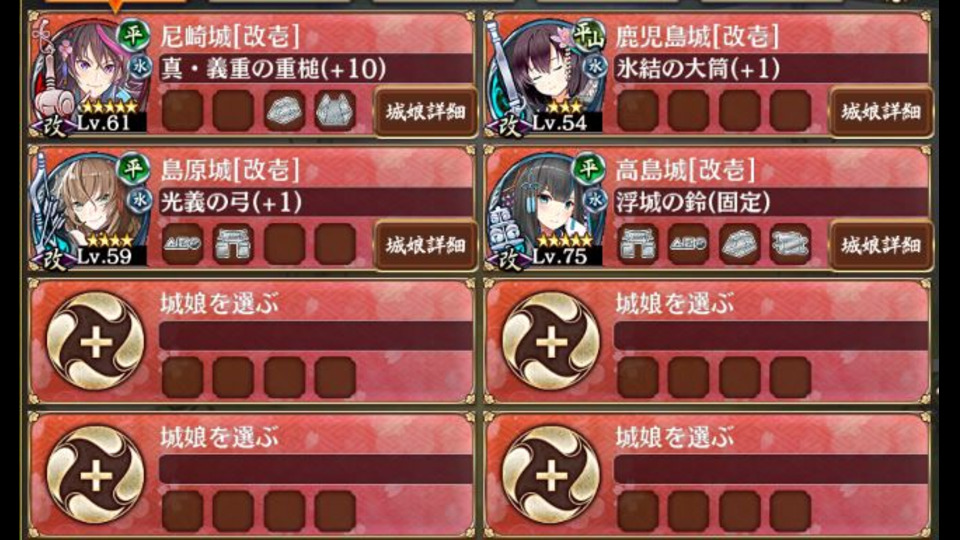Open 城娘詳細 for 尼崎城[改壱]
This screenshot has height=540, width=960.
point(426,112)
